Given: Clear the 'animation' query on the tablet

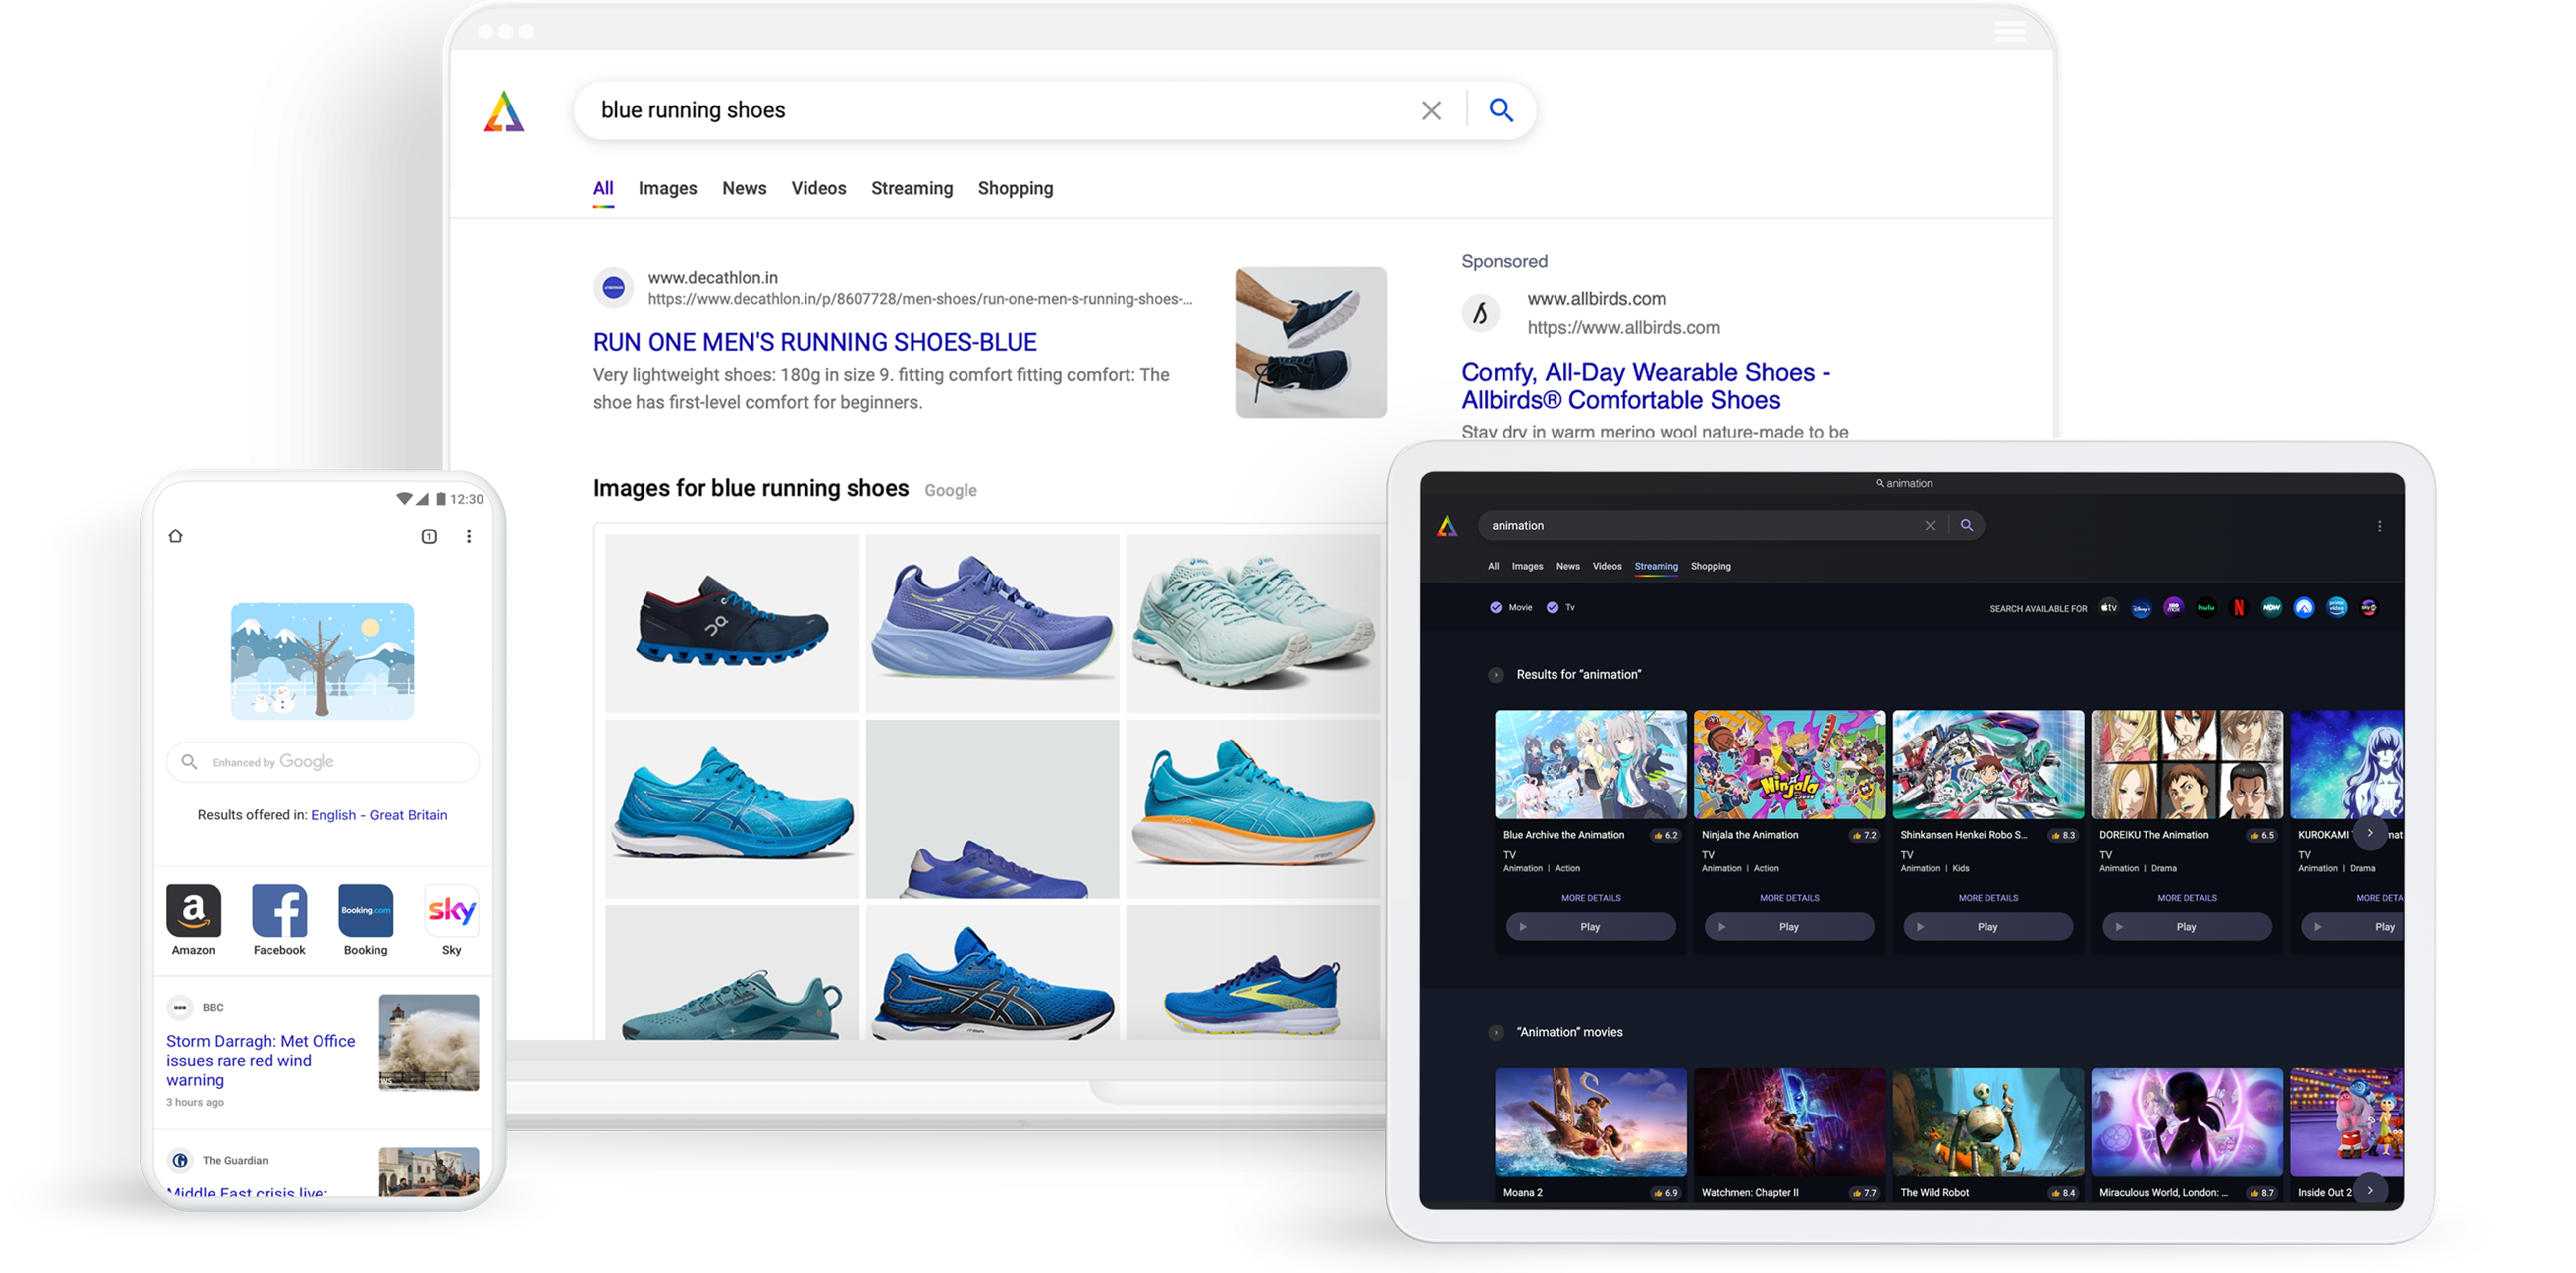Looking at the screenshot, I should point(1930,525).
